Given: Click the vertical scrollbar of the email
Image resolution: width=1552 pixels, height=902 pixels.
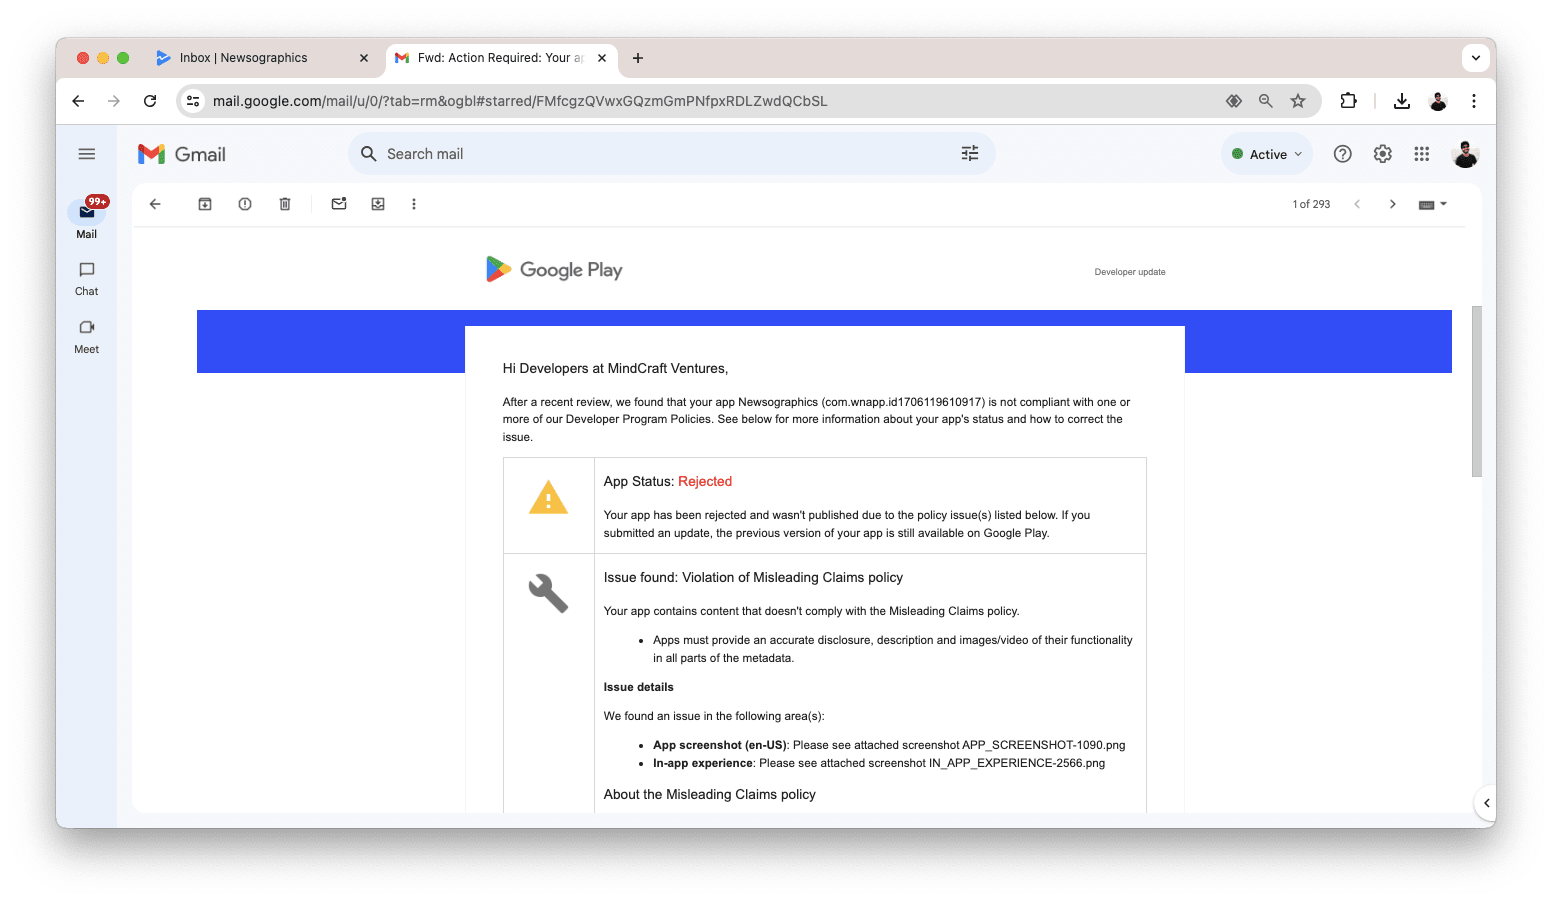Looking at the screenshot, I should [x=1476, y=391].
